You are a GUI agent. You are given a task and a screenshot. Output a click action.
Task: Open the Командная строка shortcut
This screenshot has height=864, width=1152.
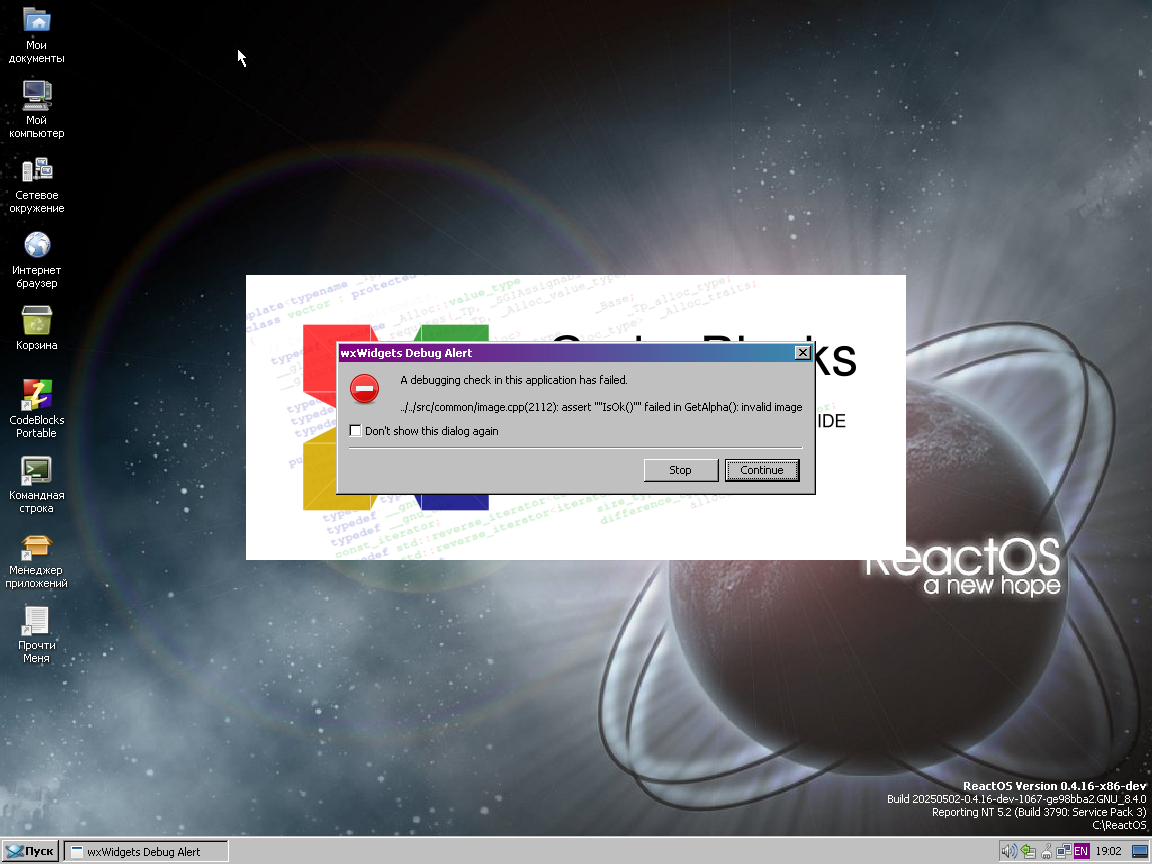click(x=36, y=484)
